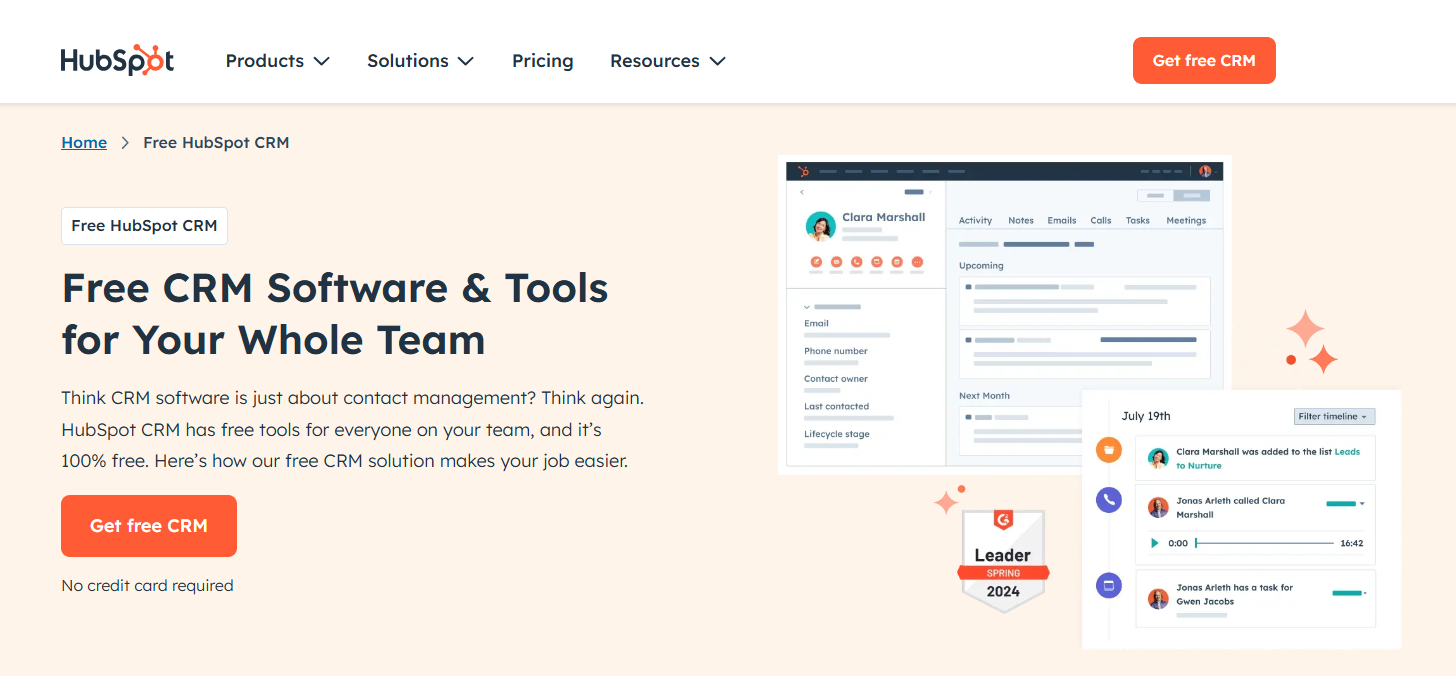Click Clara Marshall's large profile photo
This screenshot has height=676, width=1456.
click(821, 227)
